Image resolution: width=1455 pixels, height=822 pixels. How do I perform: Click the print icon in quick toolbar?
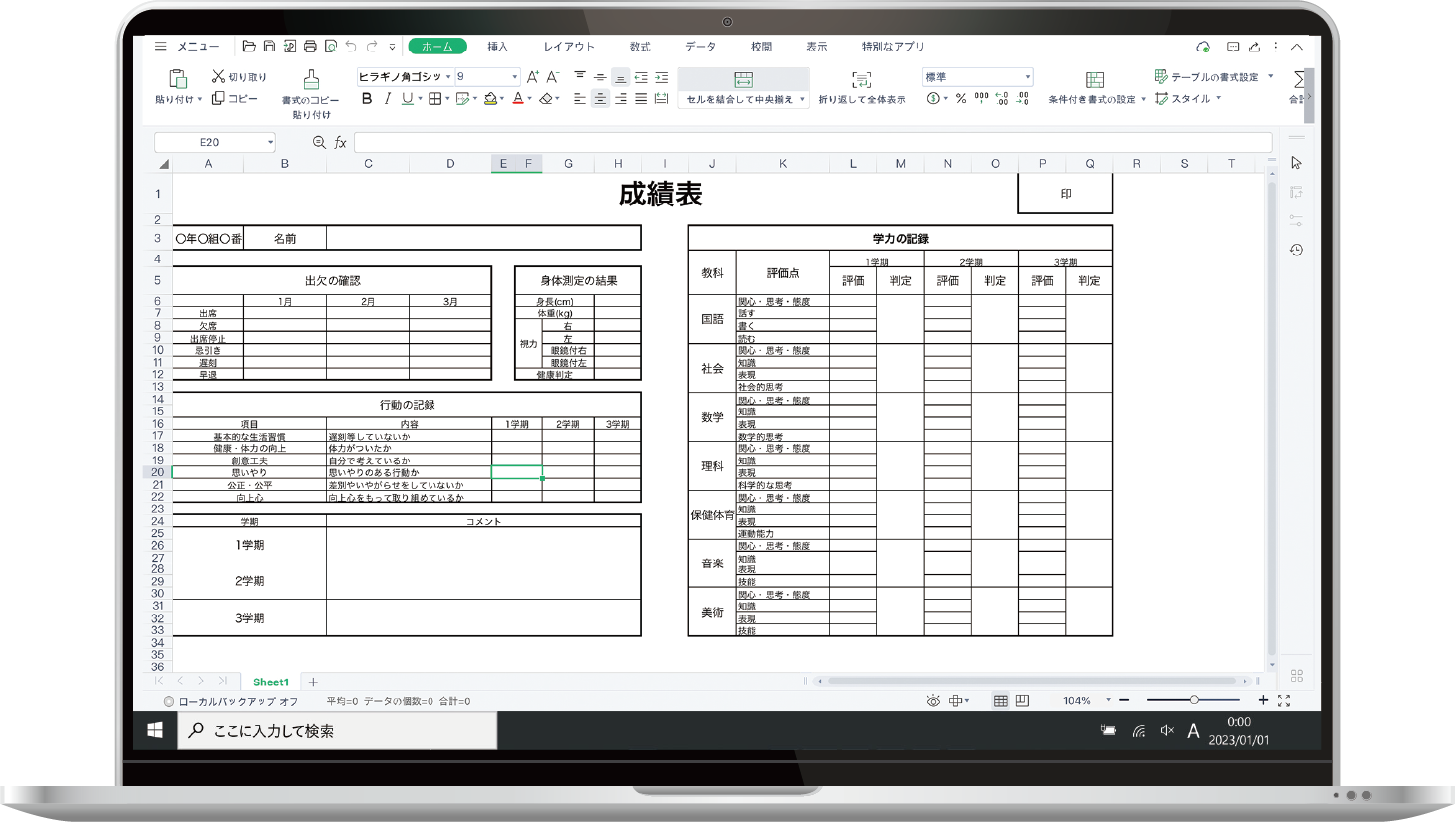click(310, 47)
